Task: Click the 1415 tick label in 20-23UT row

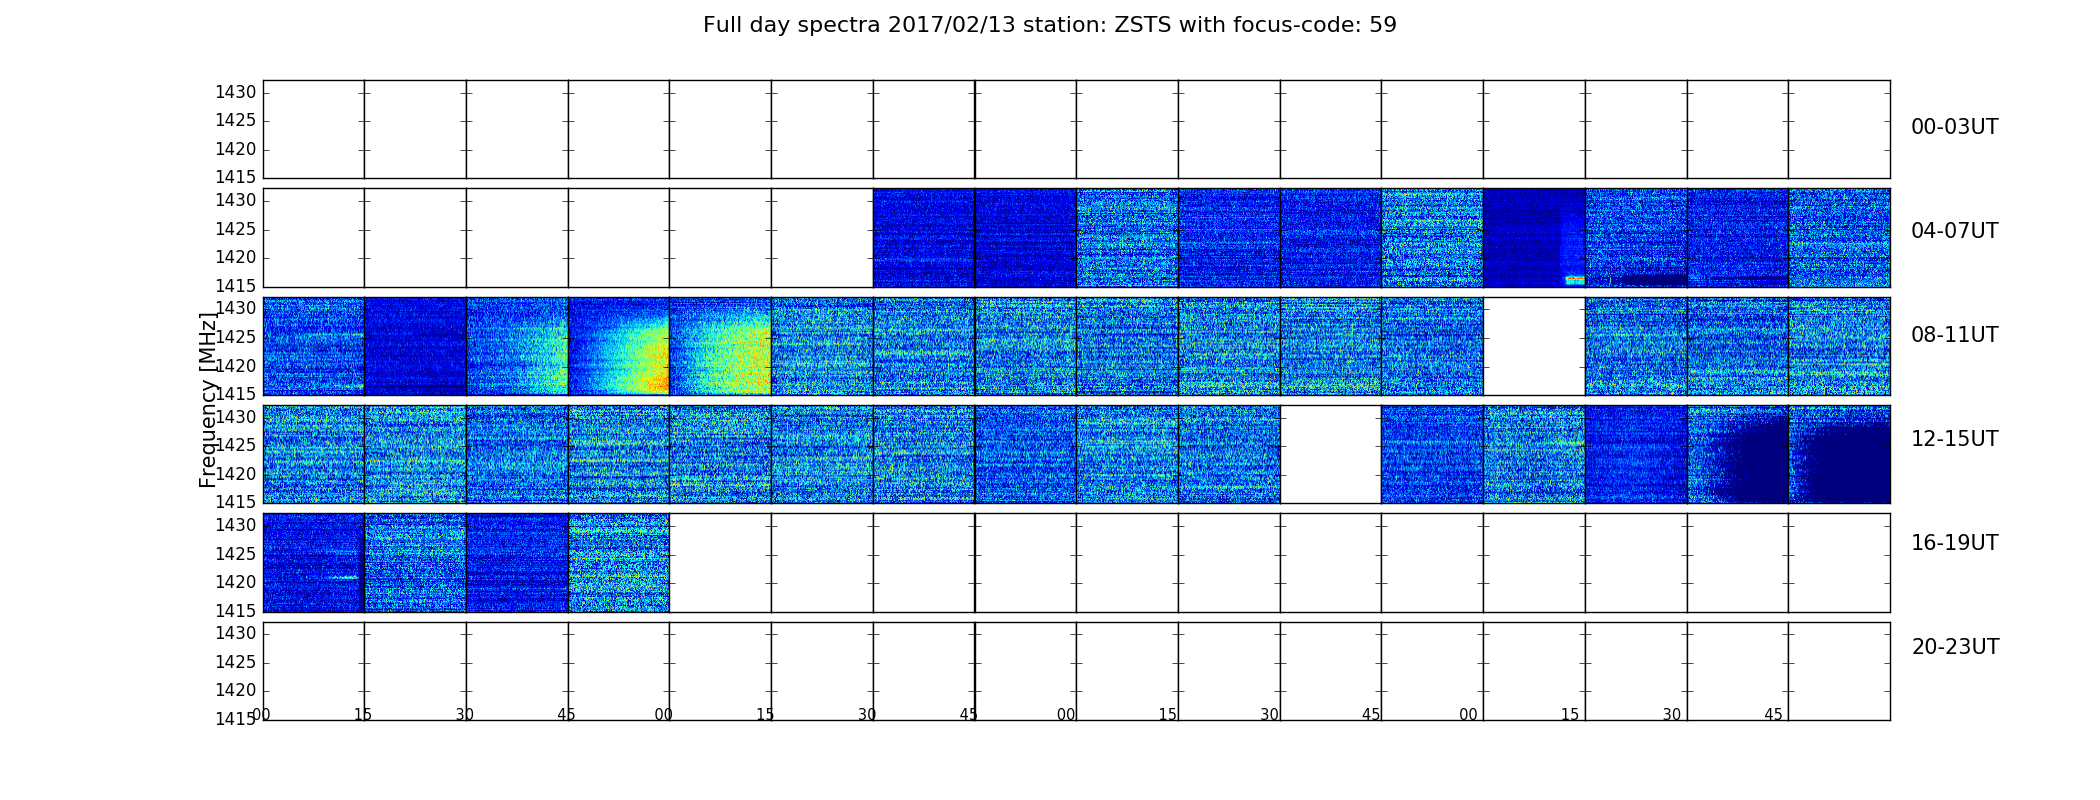Action: pos(236,719)
